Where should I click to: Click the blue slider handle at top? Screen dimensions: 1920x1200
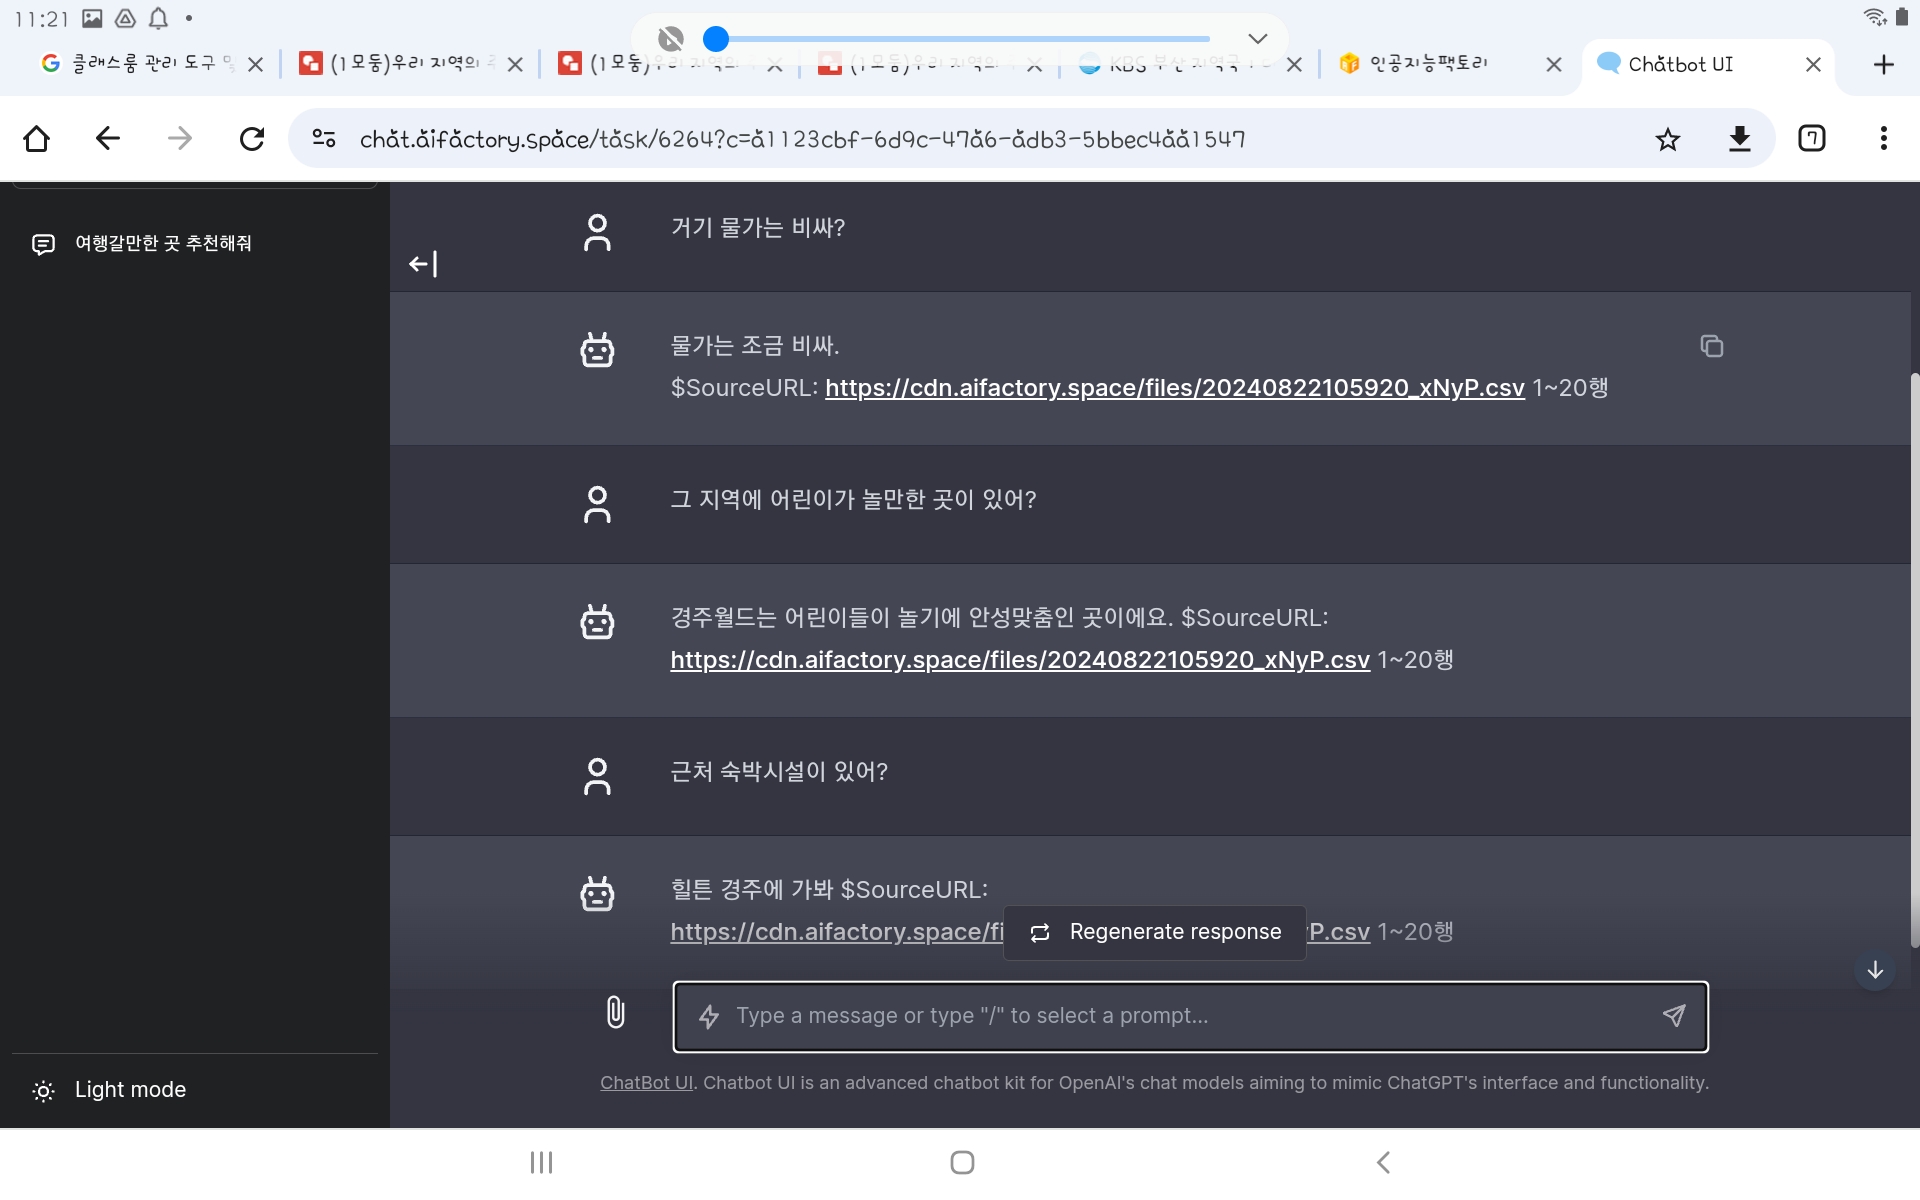716,39
